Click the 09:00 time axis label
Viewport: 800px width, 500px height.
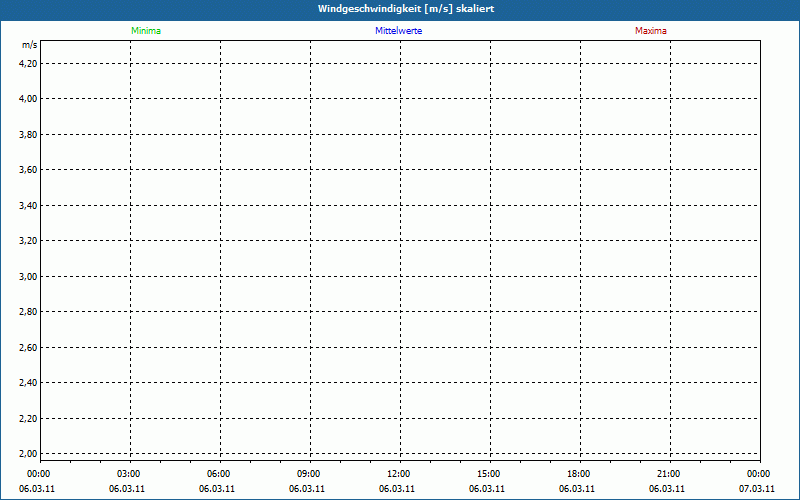309,474
